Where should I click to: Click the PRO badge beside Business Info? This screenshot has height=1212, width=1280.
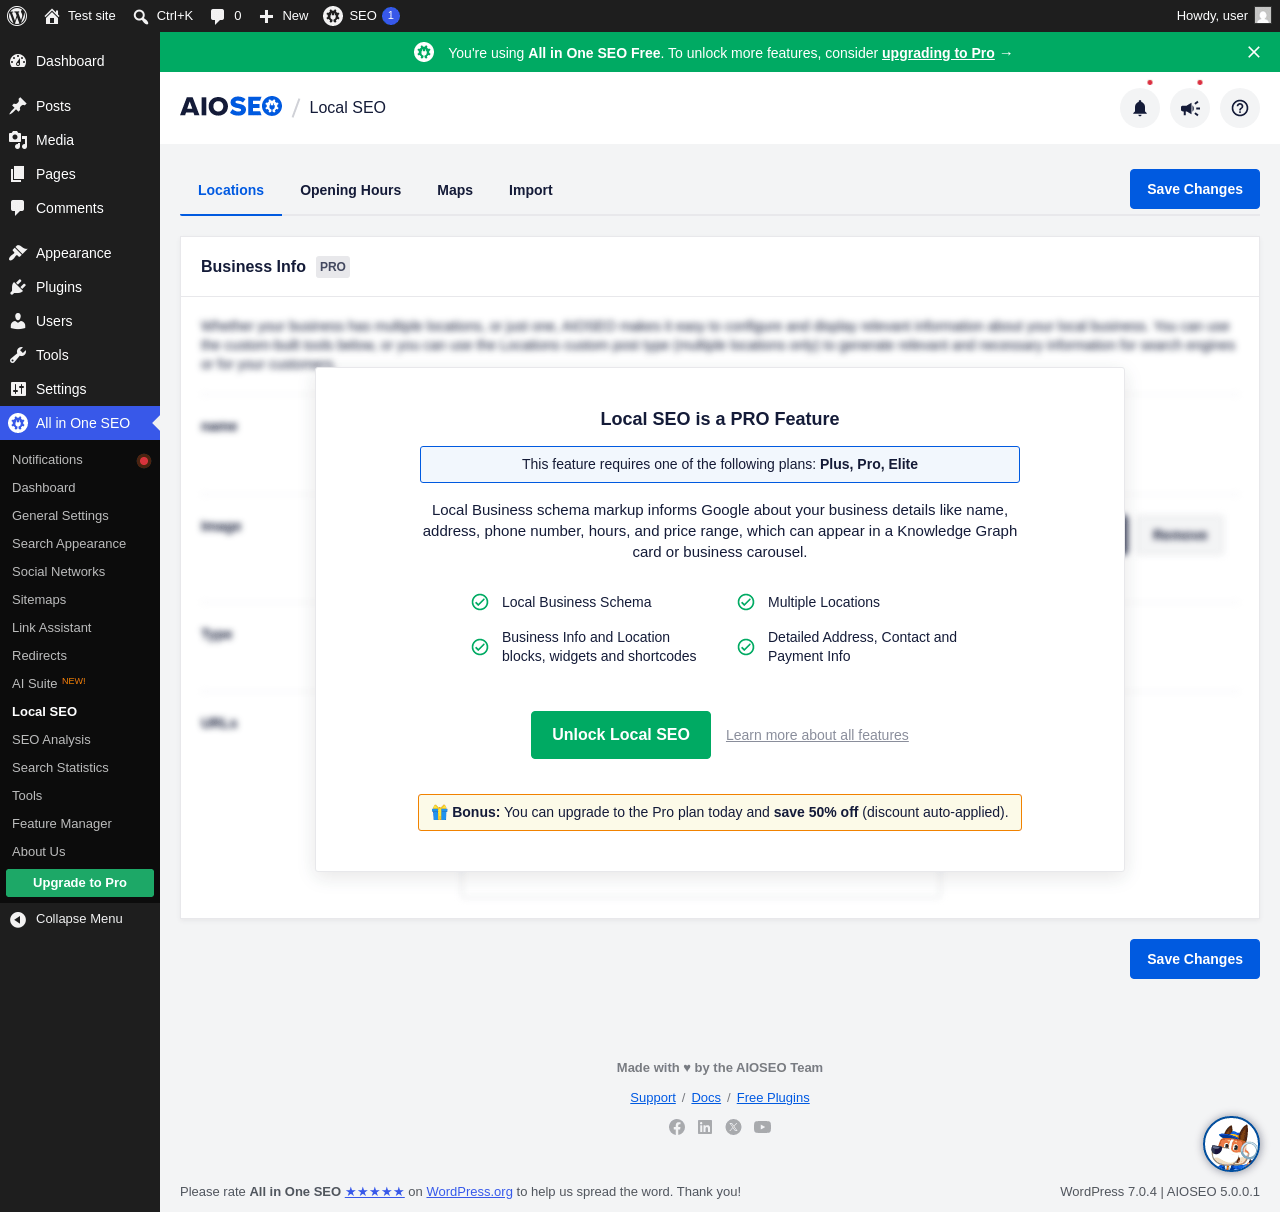333,267
